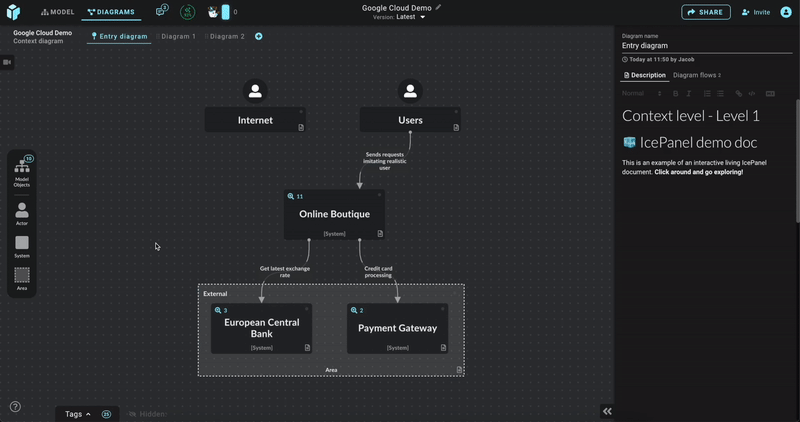The width and height of the screenshot is (800, 422).
Task: Open Users actor's document icon
Action: (456, 128)
